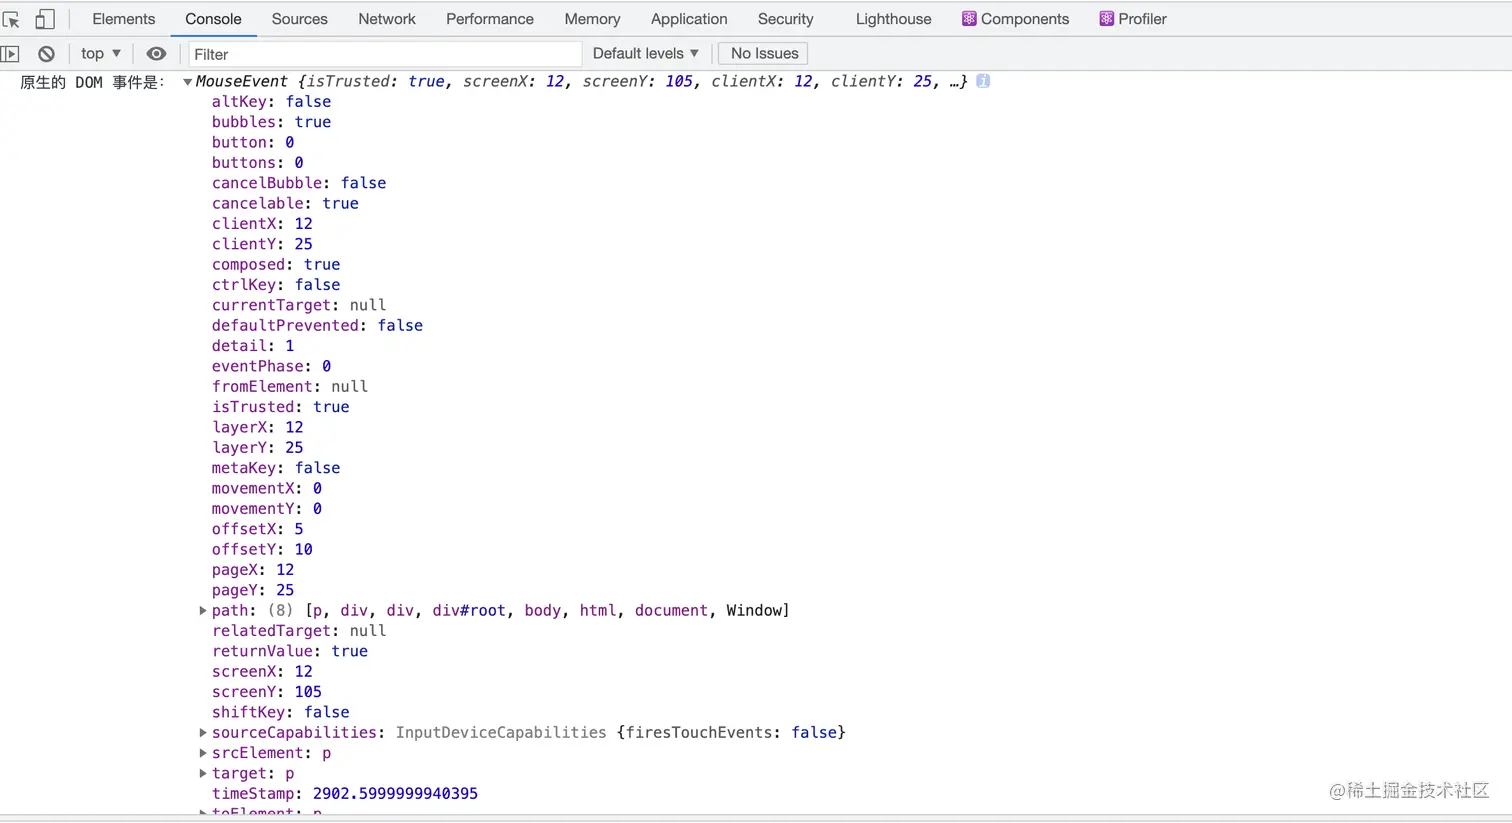
Task: Click the 原生的 DOM 事件是 log label
Action: pyautogui.click(x=92, y=82)
